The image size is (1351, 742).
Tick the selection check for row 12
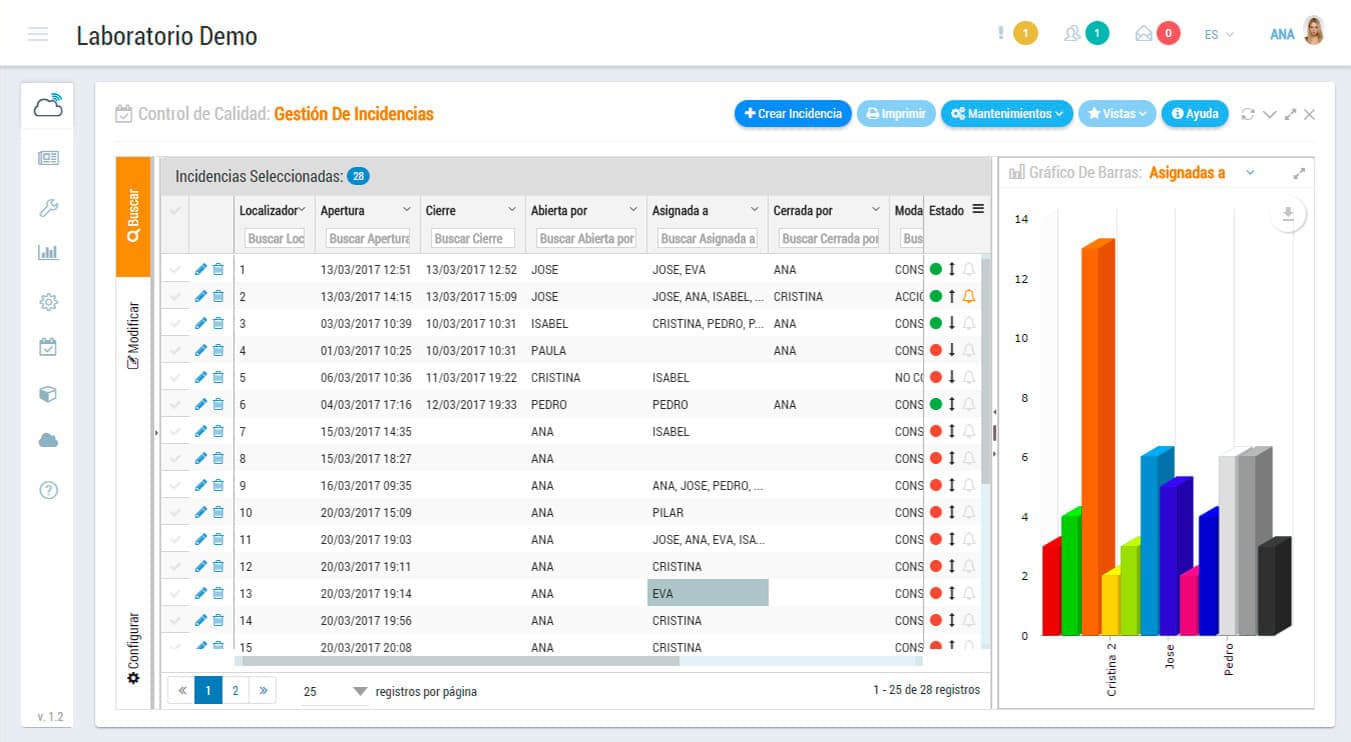(176, 566)
